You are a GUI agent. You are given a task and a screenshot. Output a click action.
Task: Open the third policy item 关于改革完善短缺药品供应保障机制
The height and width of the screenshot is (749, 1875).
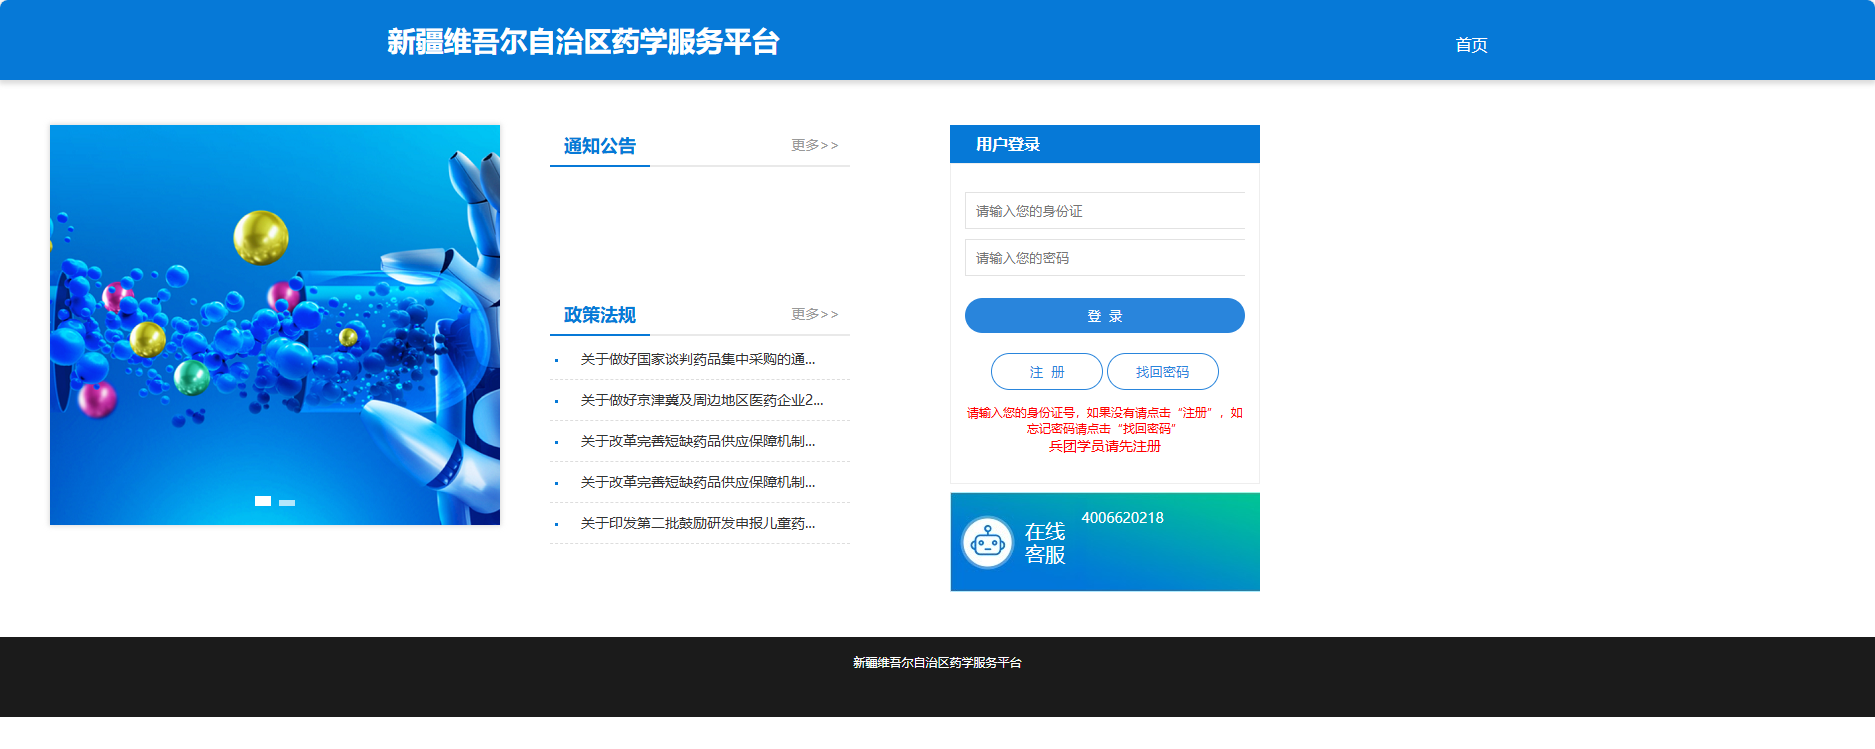[x=698, y=441]
